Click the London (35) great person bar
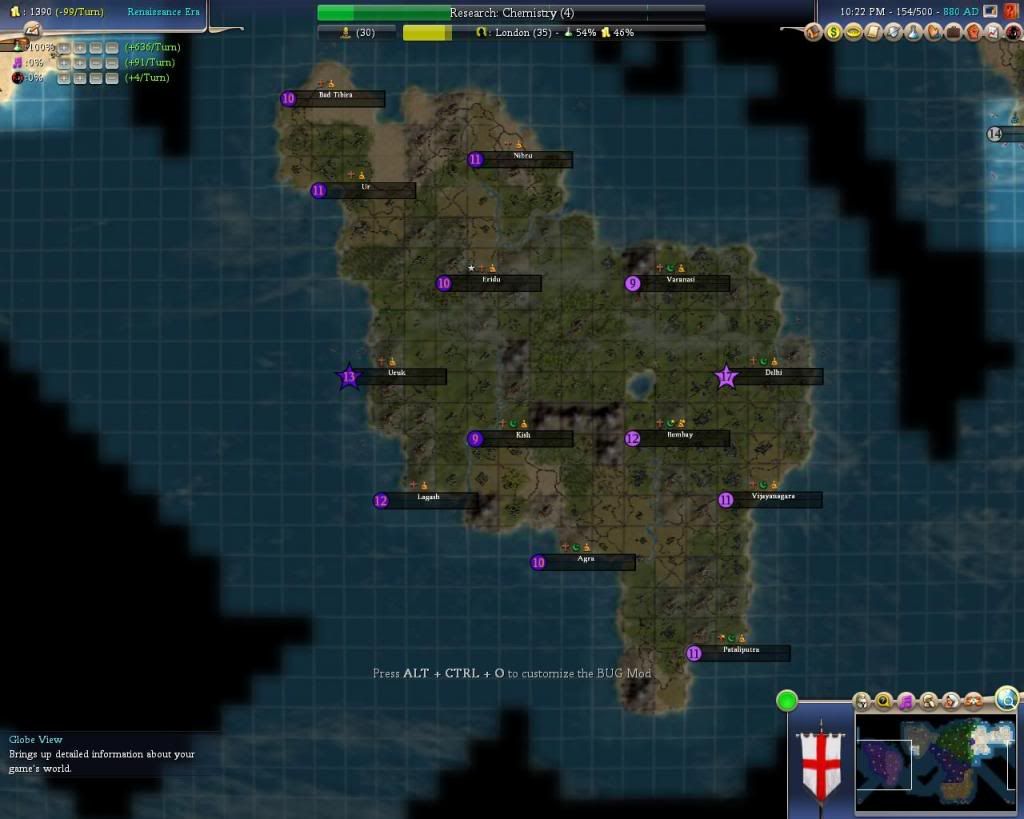This screenshot has width=1024, height=819. tap(554, 32)
